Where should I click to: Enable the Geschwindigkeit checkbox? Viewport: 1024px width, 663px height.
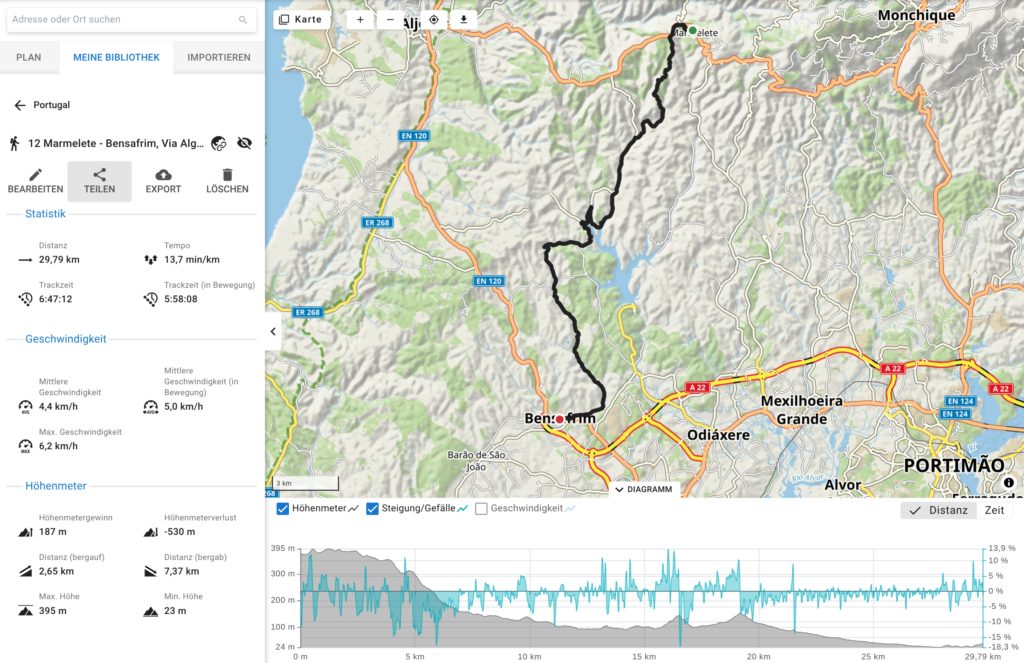point(481,509)
